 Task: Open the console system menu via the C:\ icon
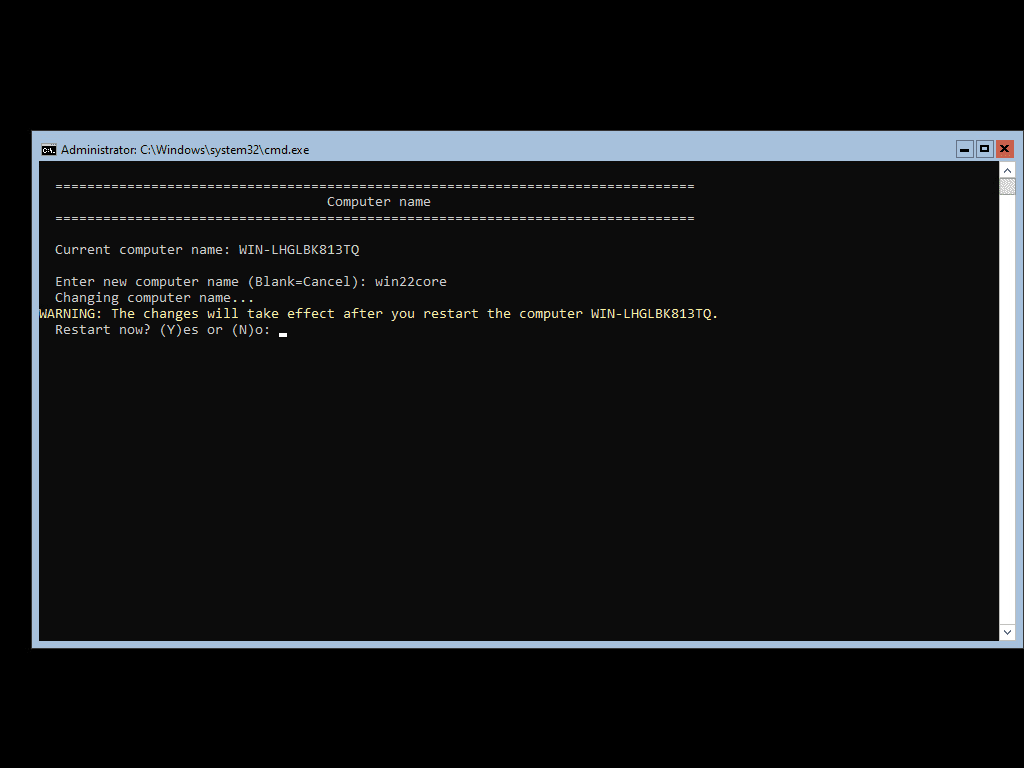[x=49, y=149]
